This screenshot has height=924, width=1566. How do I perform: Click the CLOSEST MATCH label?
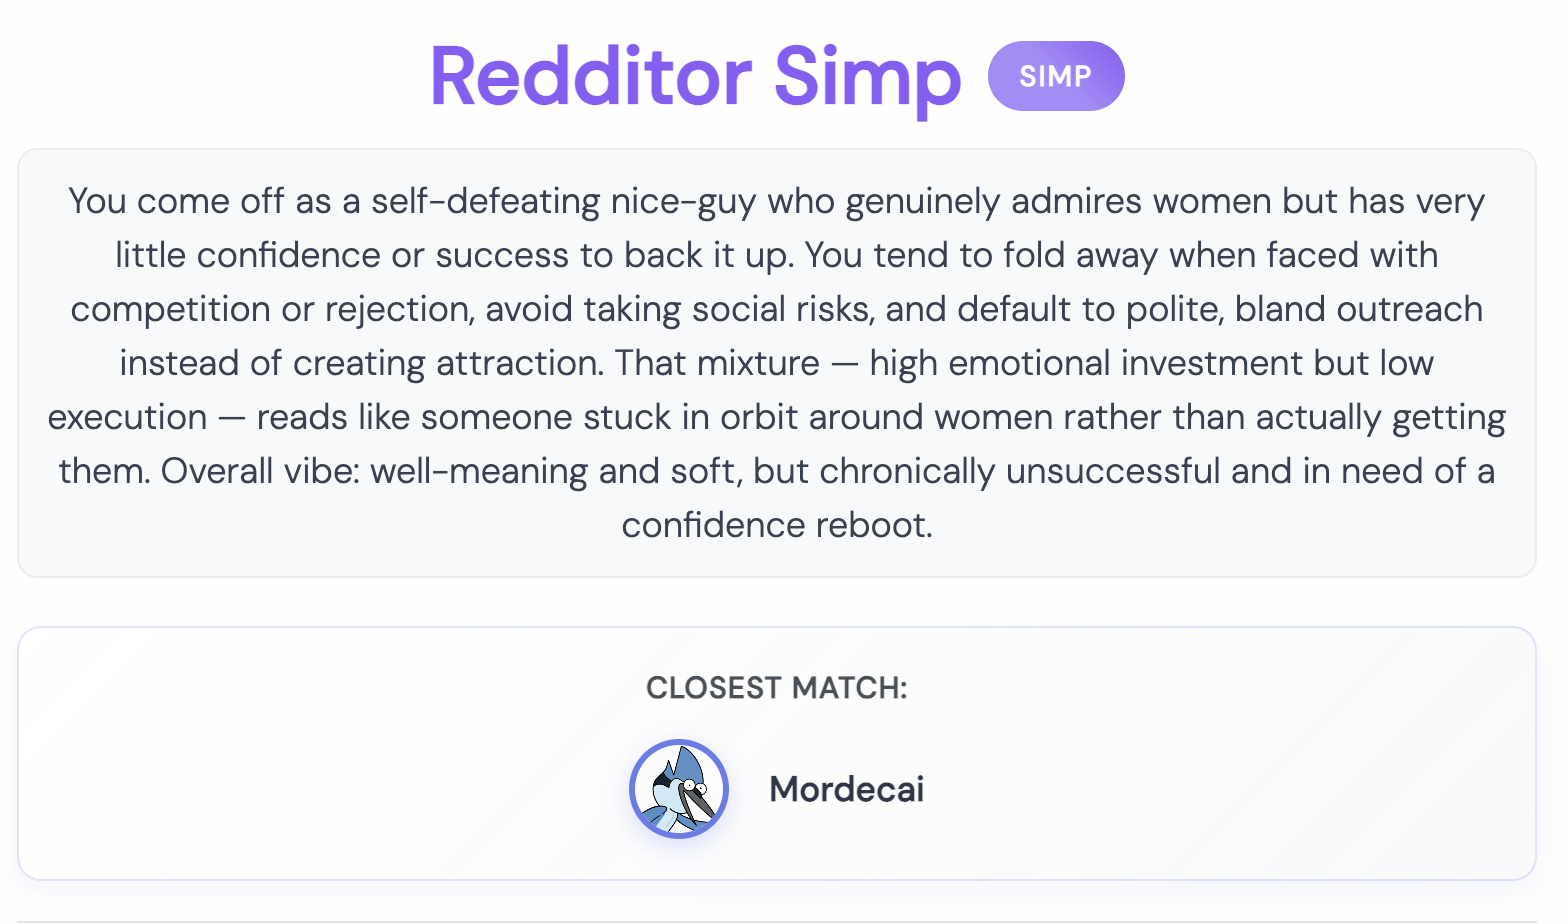(777, 688)
